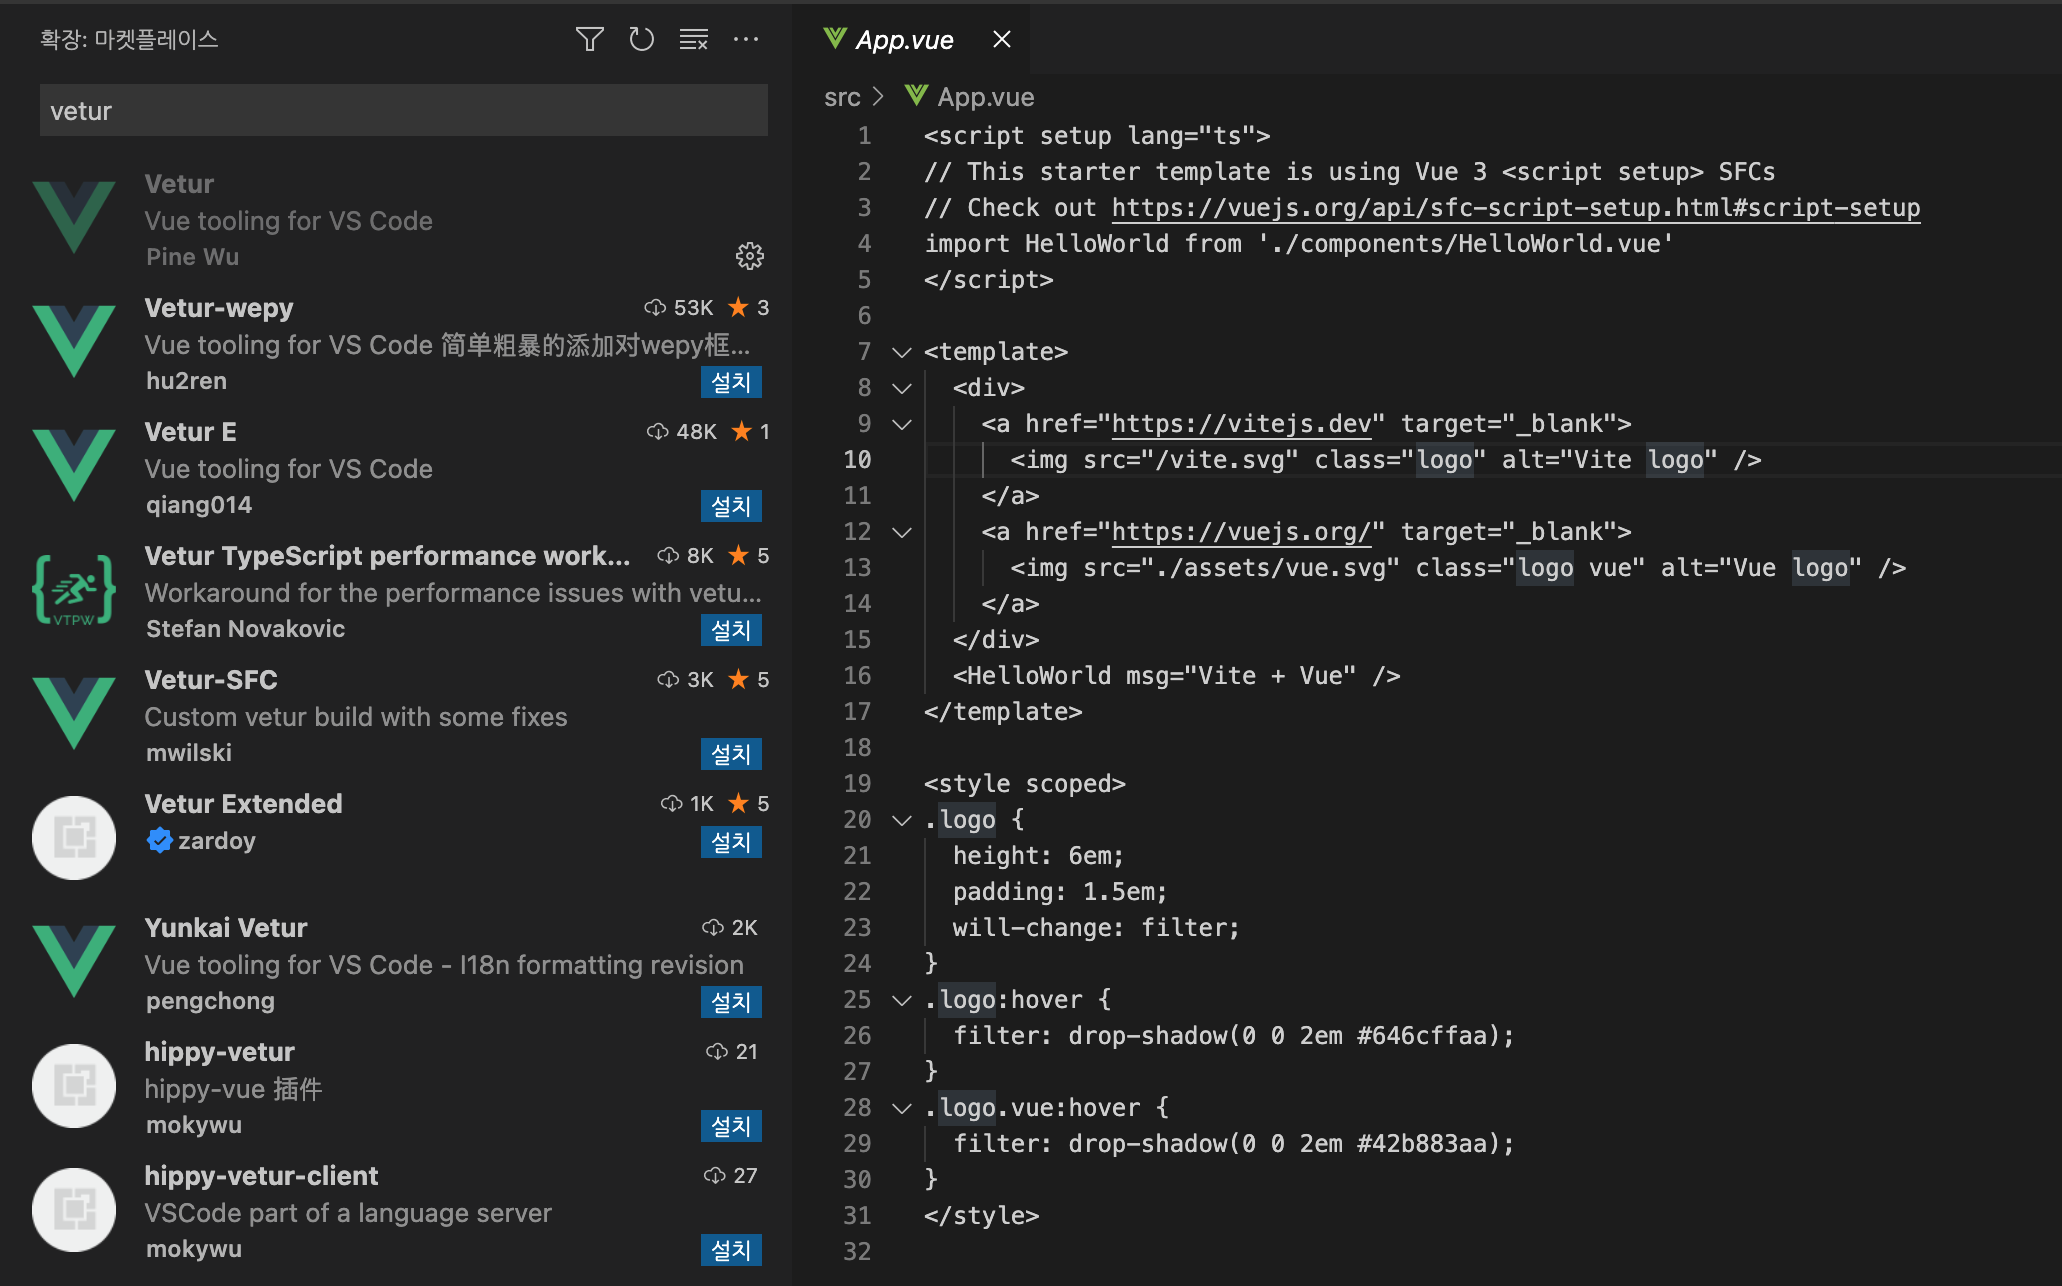Install the Vetur-SFC extension
This screenshot has width=2062, height=1286.
[730, 754]
